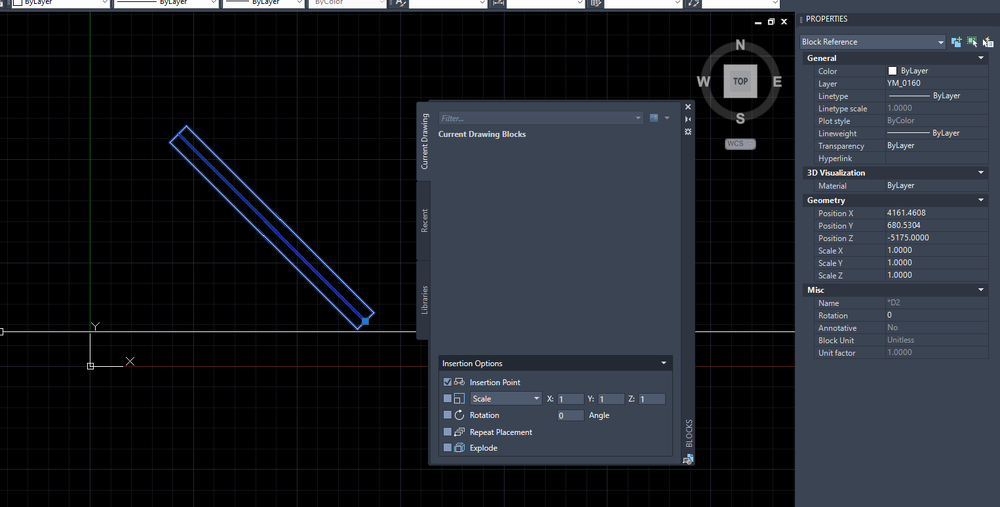Image resolution: width=1000 pixels, height=507 pixels.
Task: Open the Blocks palette properties gear icon
Action: coord(688,131)
